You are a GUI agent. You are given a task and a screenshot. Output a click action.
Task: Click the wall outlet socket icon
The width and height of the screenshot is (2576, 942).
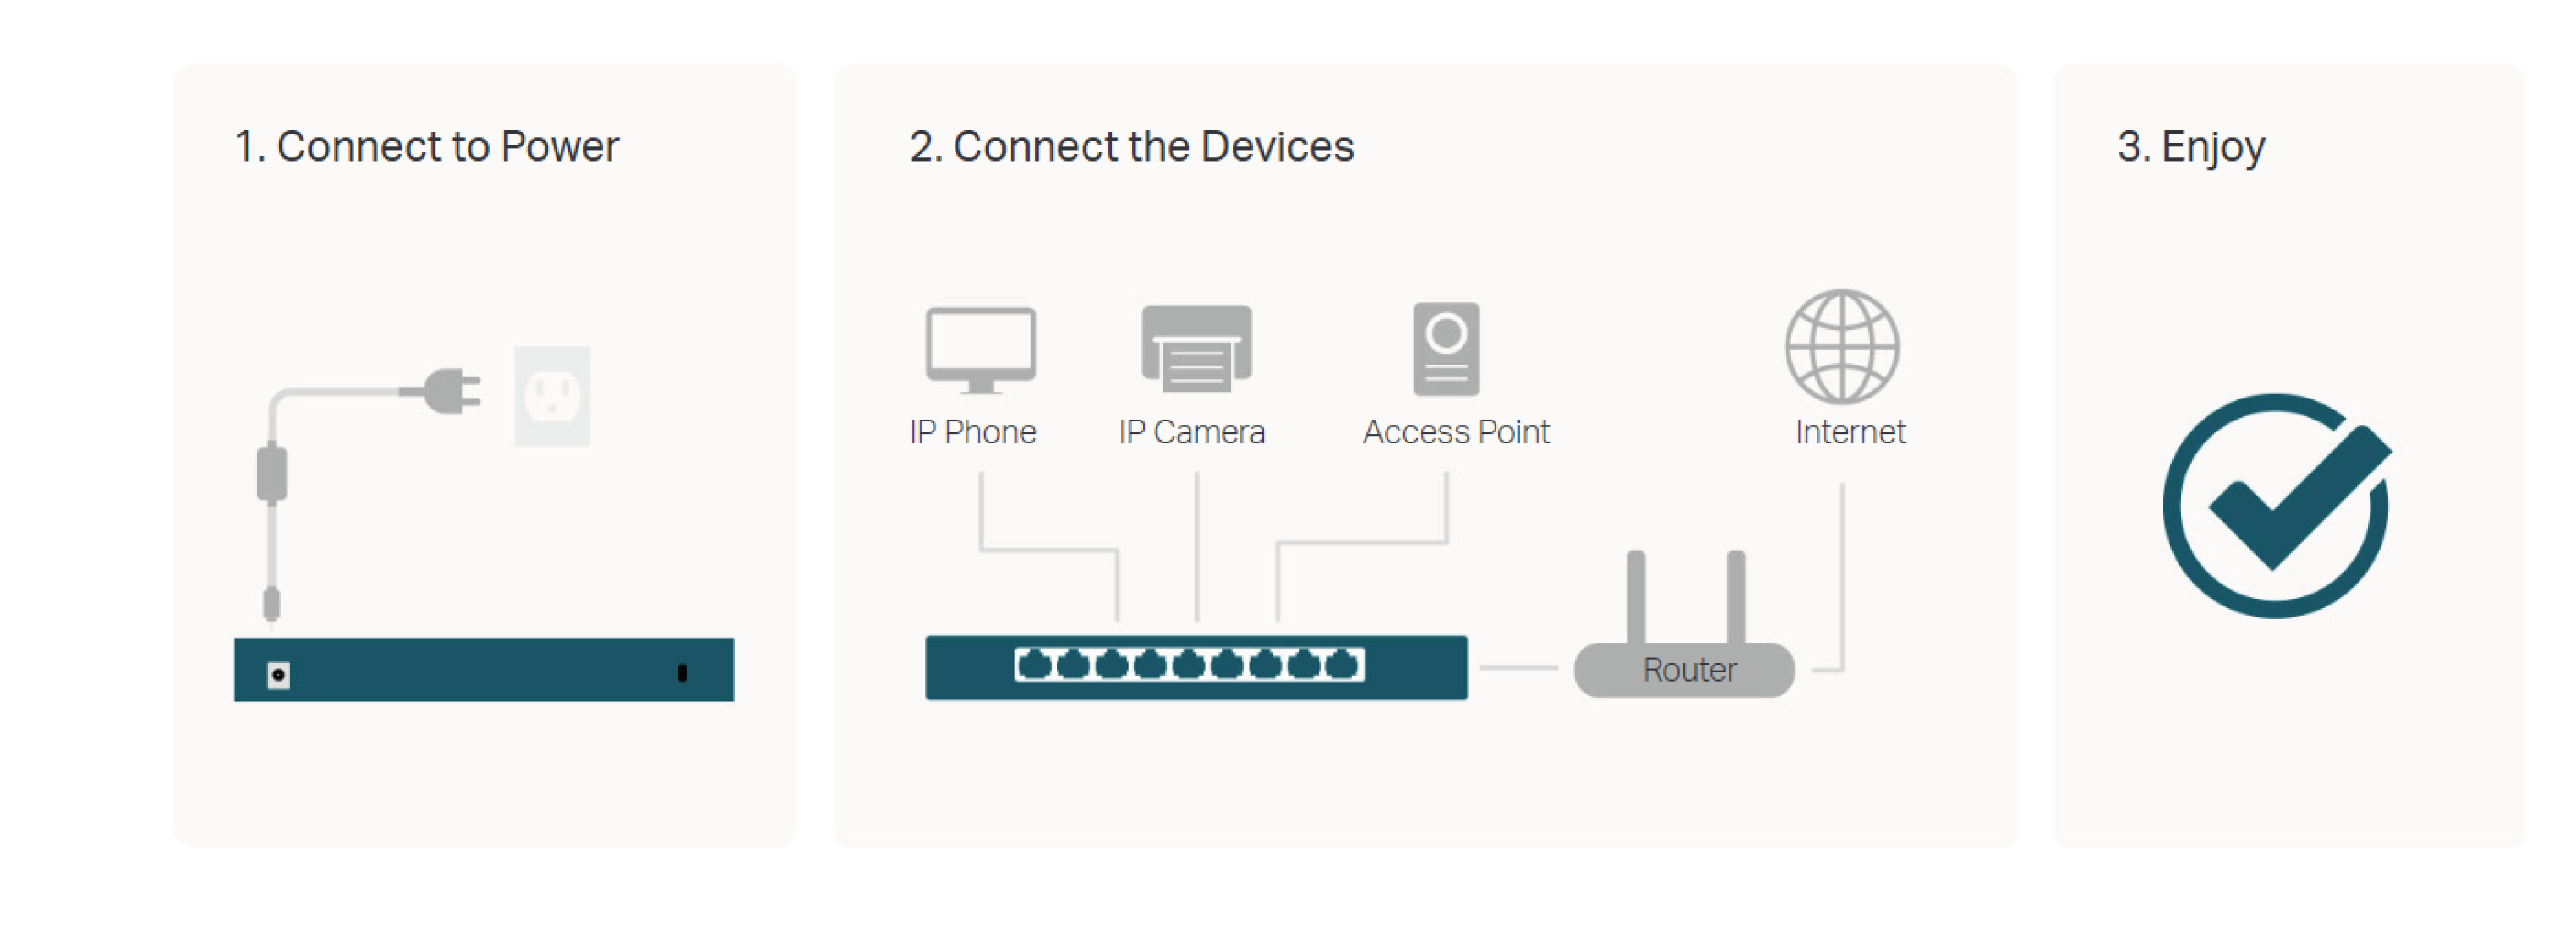(552, 396)
